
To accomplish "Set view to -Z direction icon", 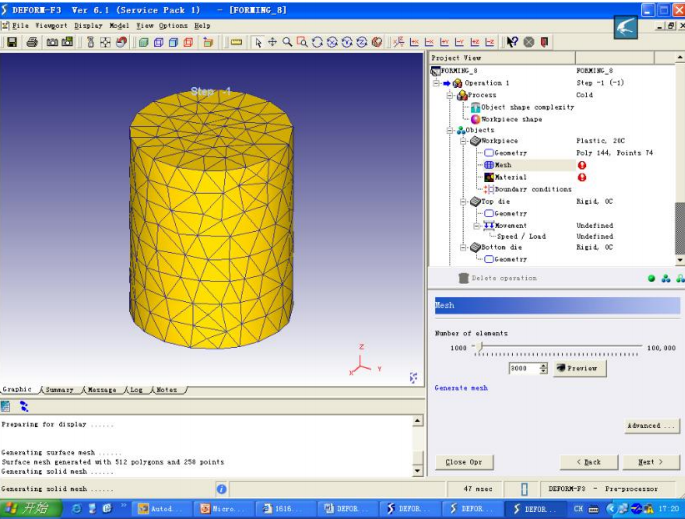I will (x=490, y=42).
